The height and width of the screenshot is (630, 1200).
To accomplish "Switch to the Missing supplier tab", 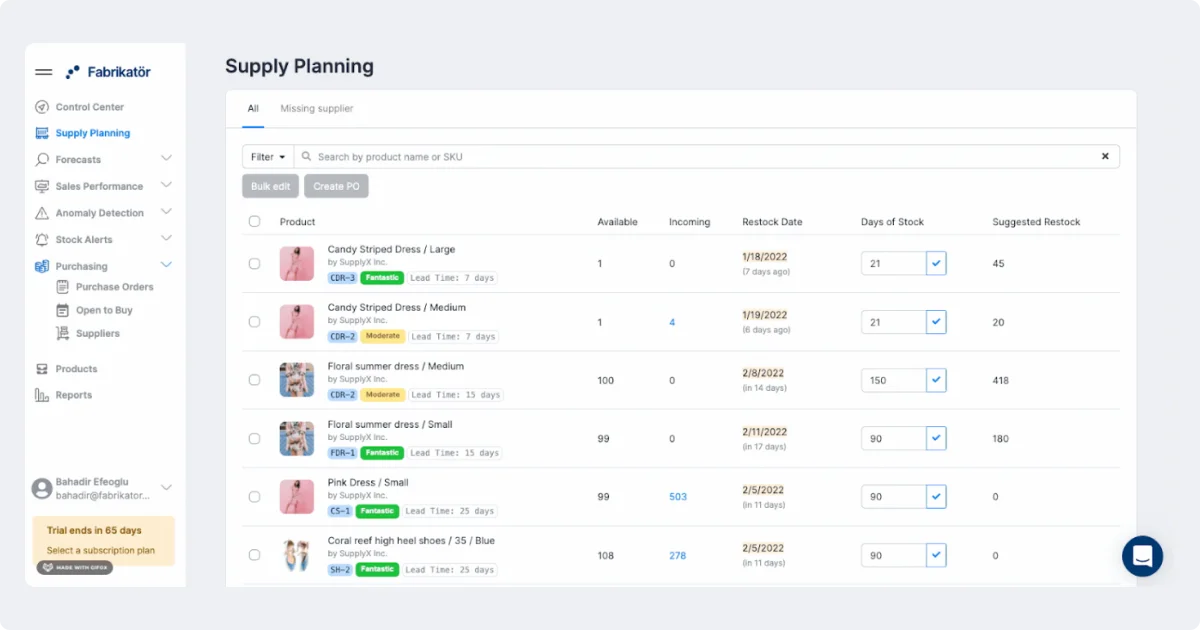I will pos(316,108).
